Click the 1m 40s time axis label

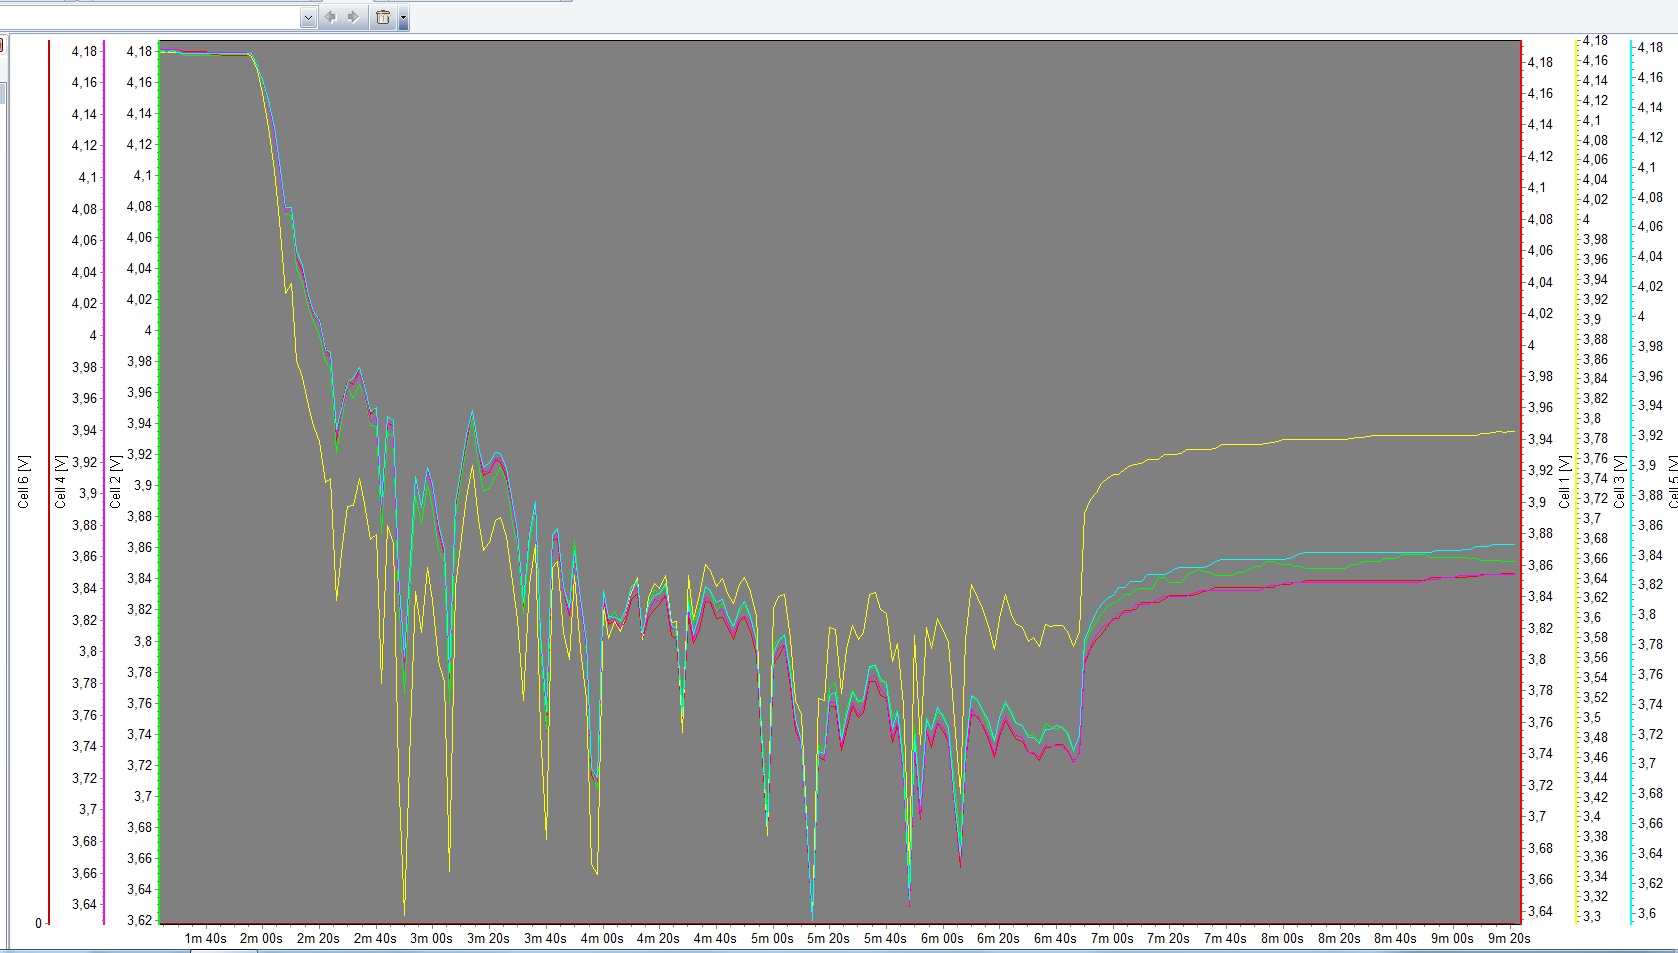click(x=205, y=938)
